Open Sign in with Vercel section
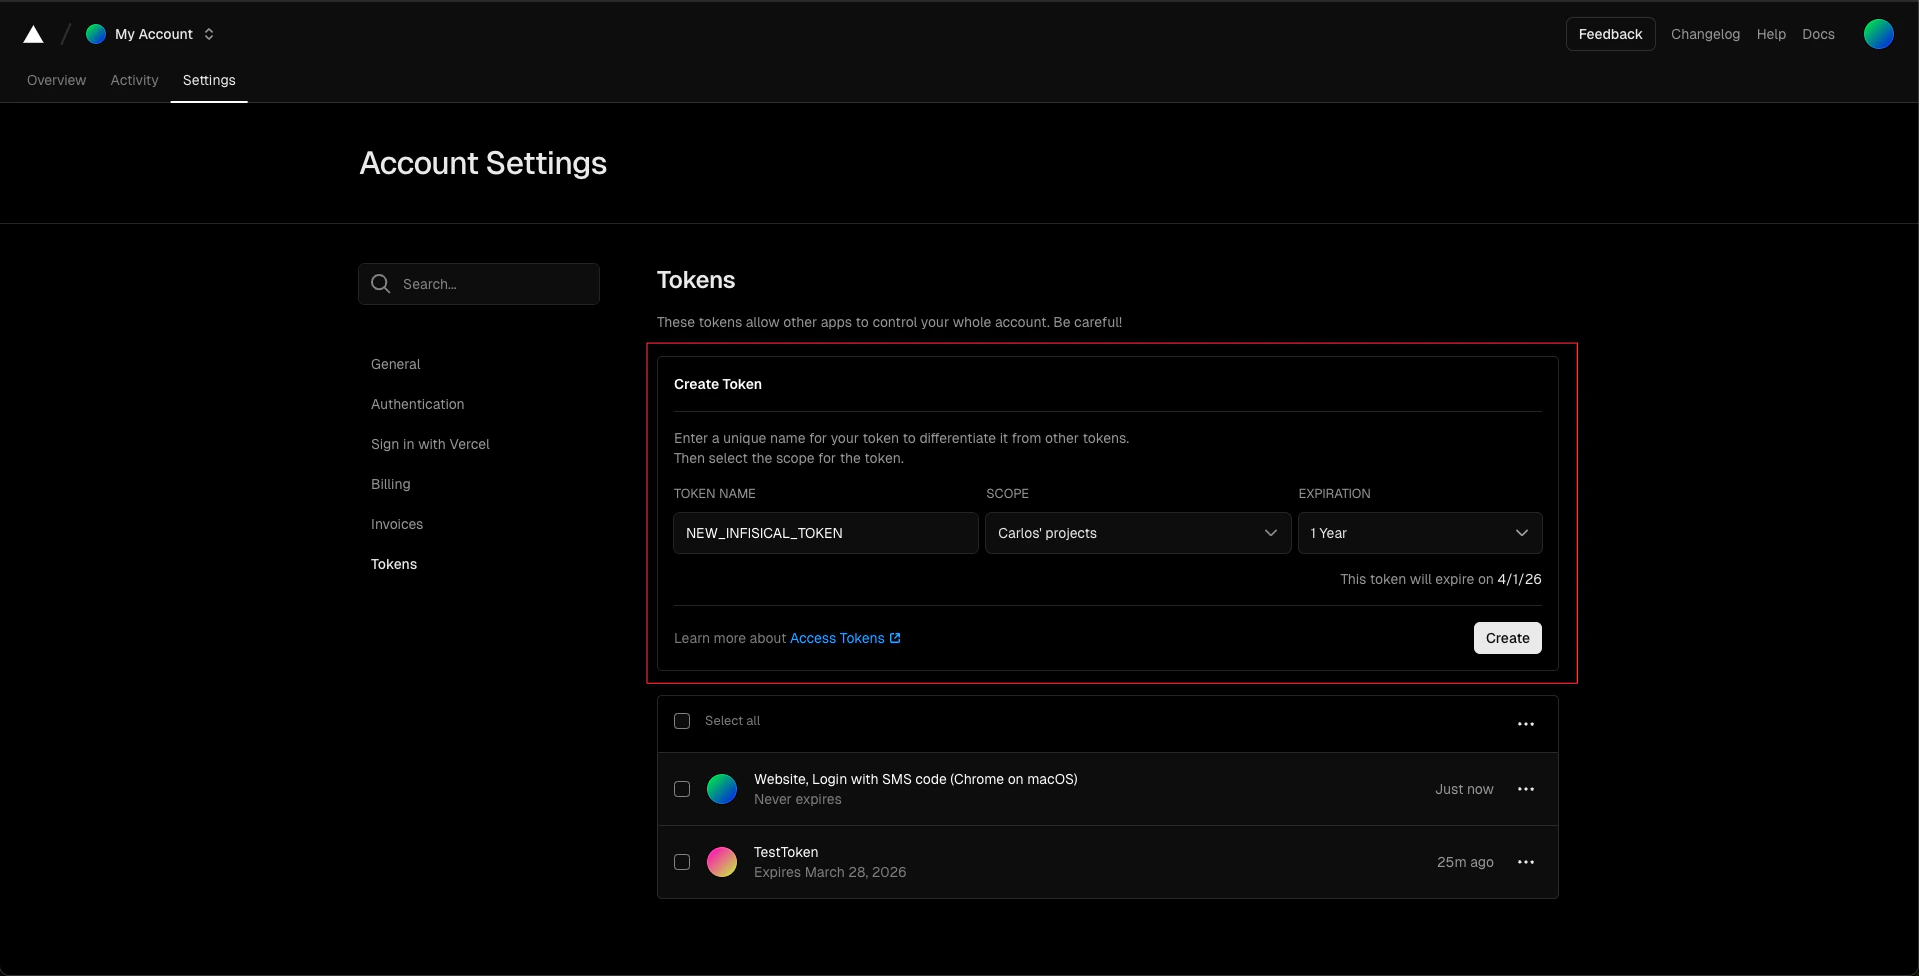This screenshot has height=976, width=1919. coord(430,444)
